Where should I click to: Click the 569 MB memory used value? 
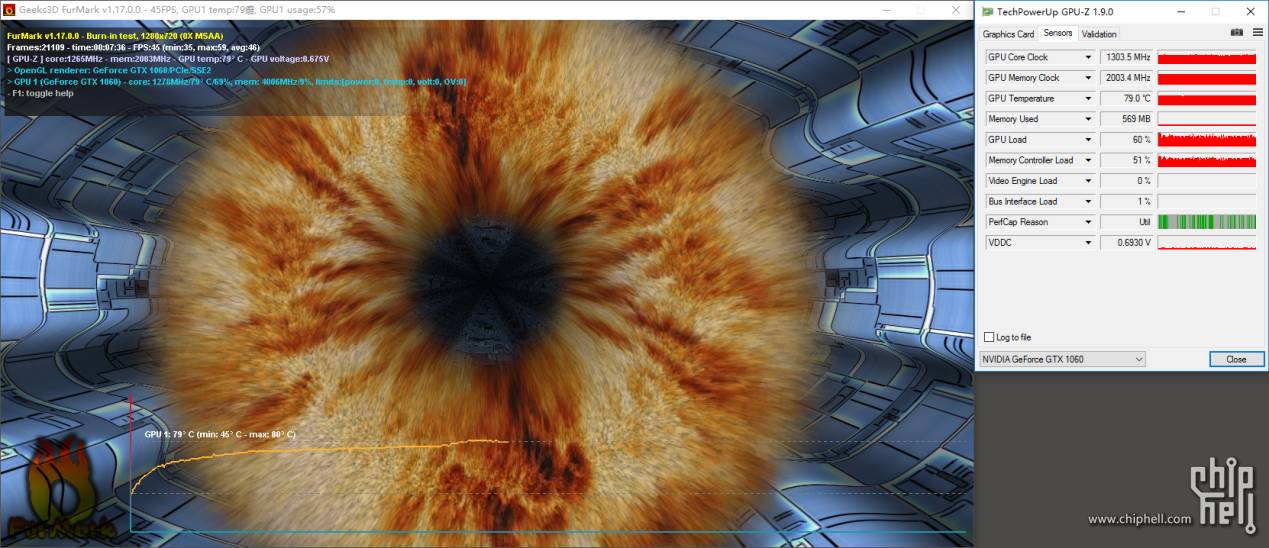(1127, 119)
